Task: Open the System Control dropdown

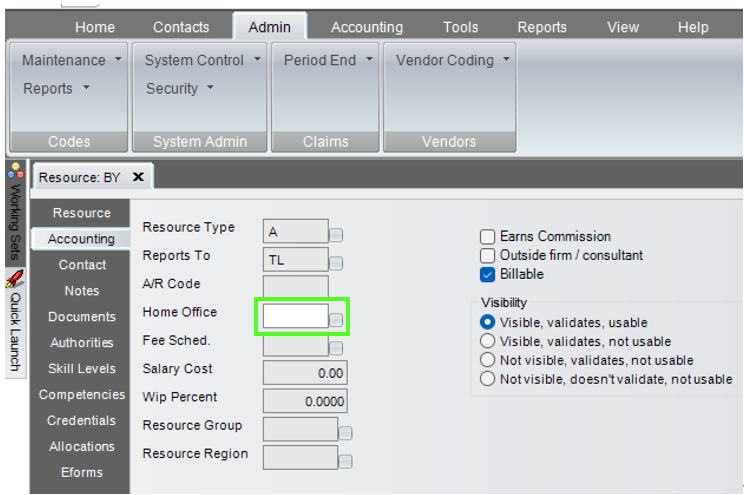Action: pos(202,61)
